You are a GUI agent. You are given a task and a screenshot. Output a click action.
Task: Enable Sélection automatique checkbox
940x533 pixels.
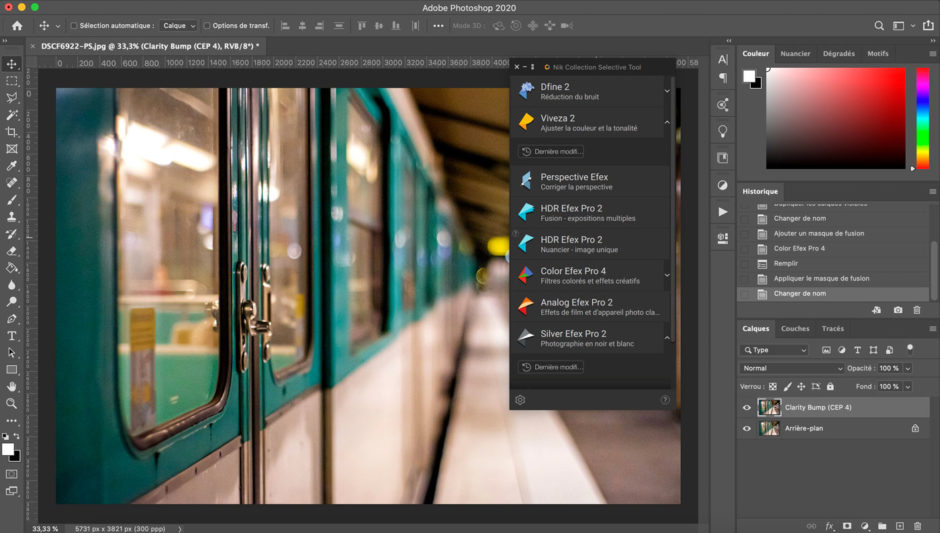click(x=74, y=26)
